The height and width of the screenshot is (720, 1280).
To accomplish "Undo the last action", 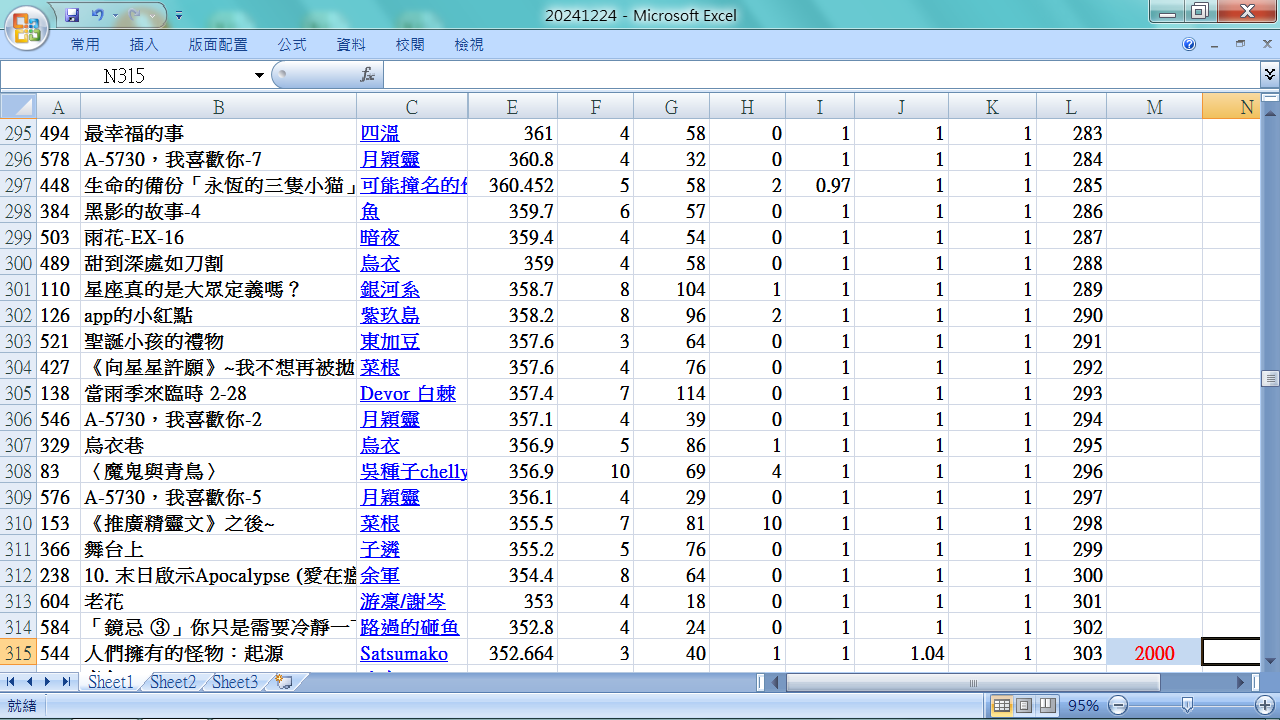I will click(97, 15).
